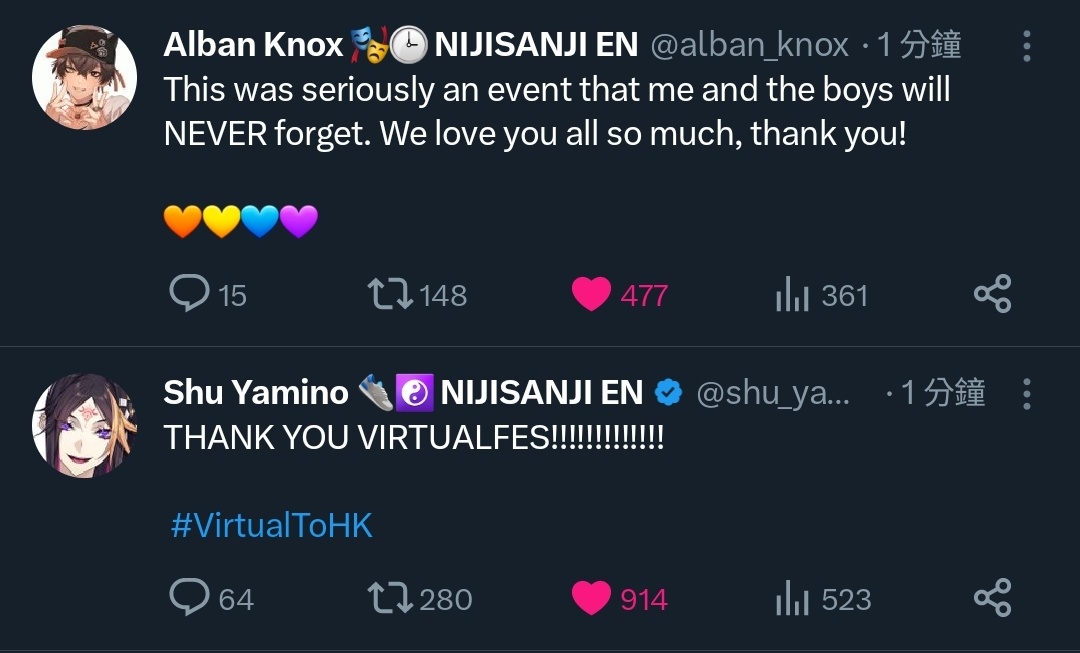1080x653 pixels.
Task: Share Alban Knox's tweet
Action: pyautogui.click(x=993, y=293)
